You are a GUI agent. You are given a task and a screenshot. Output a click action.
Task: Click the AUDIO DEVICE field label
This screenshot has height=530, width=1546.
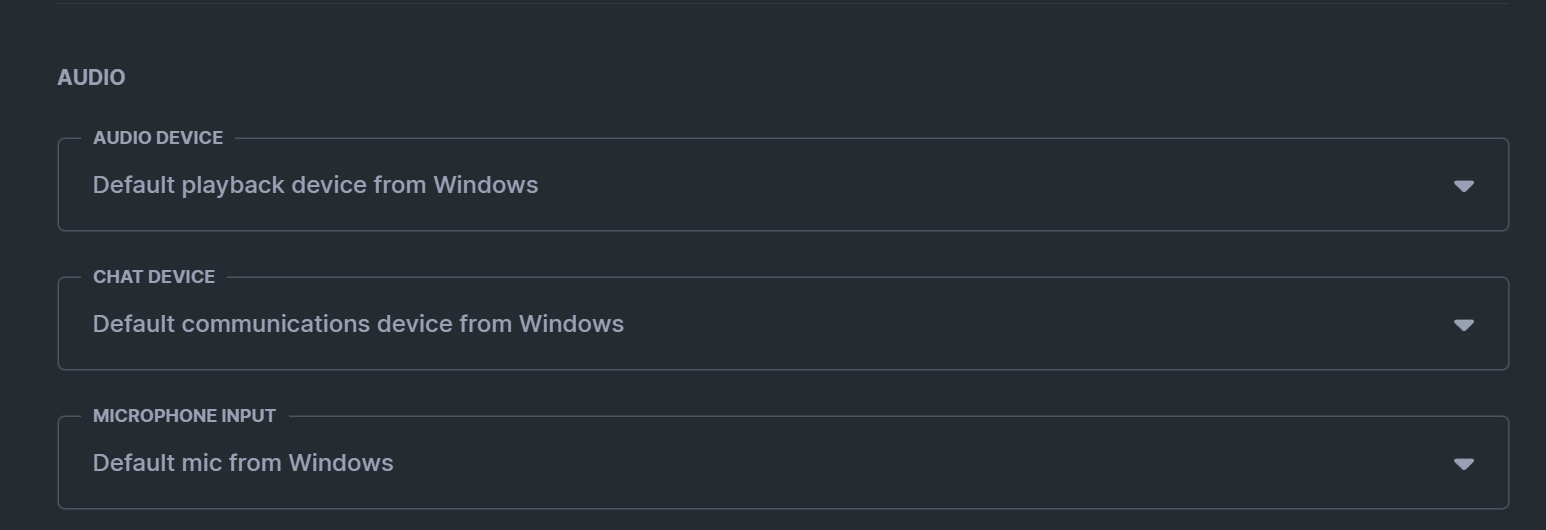click(x=158, y=138)
